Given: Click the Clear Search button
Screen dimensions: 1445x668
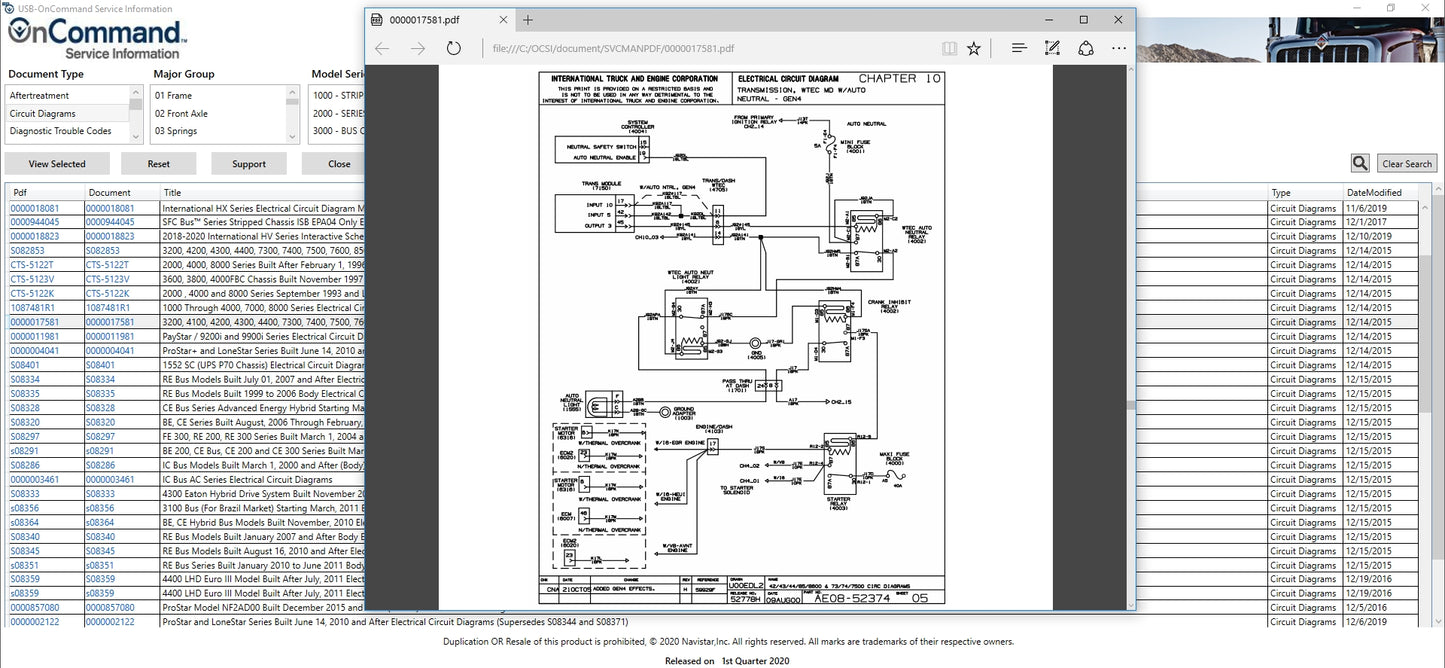Looking at the screenshot, I should pos(1406,162).
